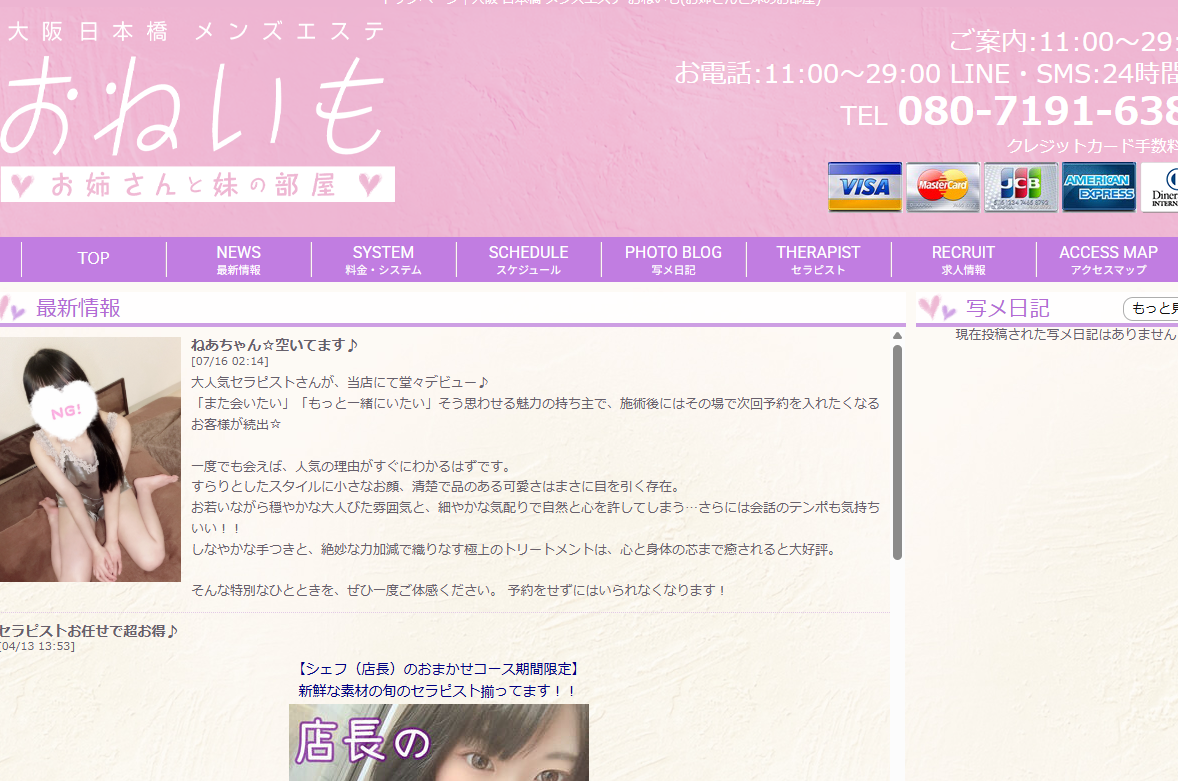Click the もっと見る button in 写メ日記

pos(1151,309)
